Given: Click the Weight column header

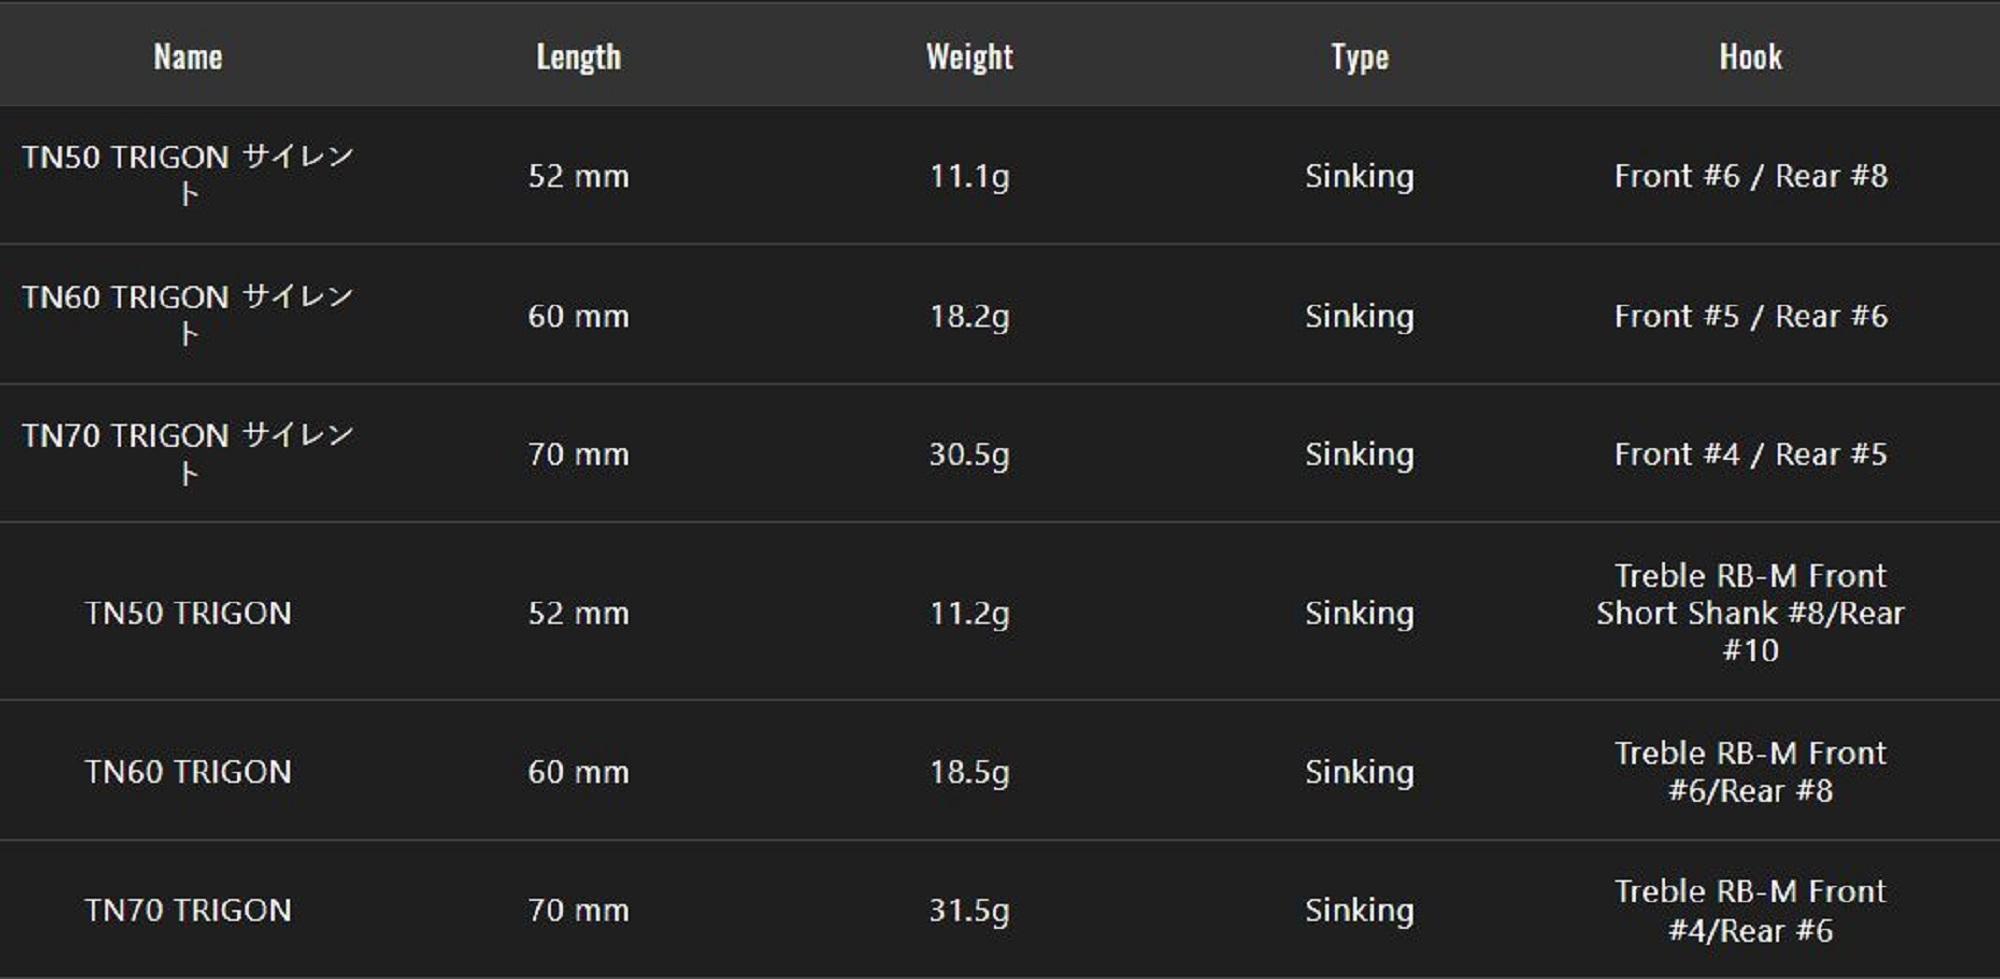Looking at the screenshot, I should click(x=969, y=57).
